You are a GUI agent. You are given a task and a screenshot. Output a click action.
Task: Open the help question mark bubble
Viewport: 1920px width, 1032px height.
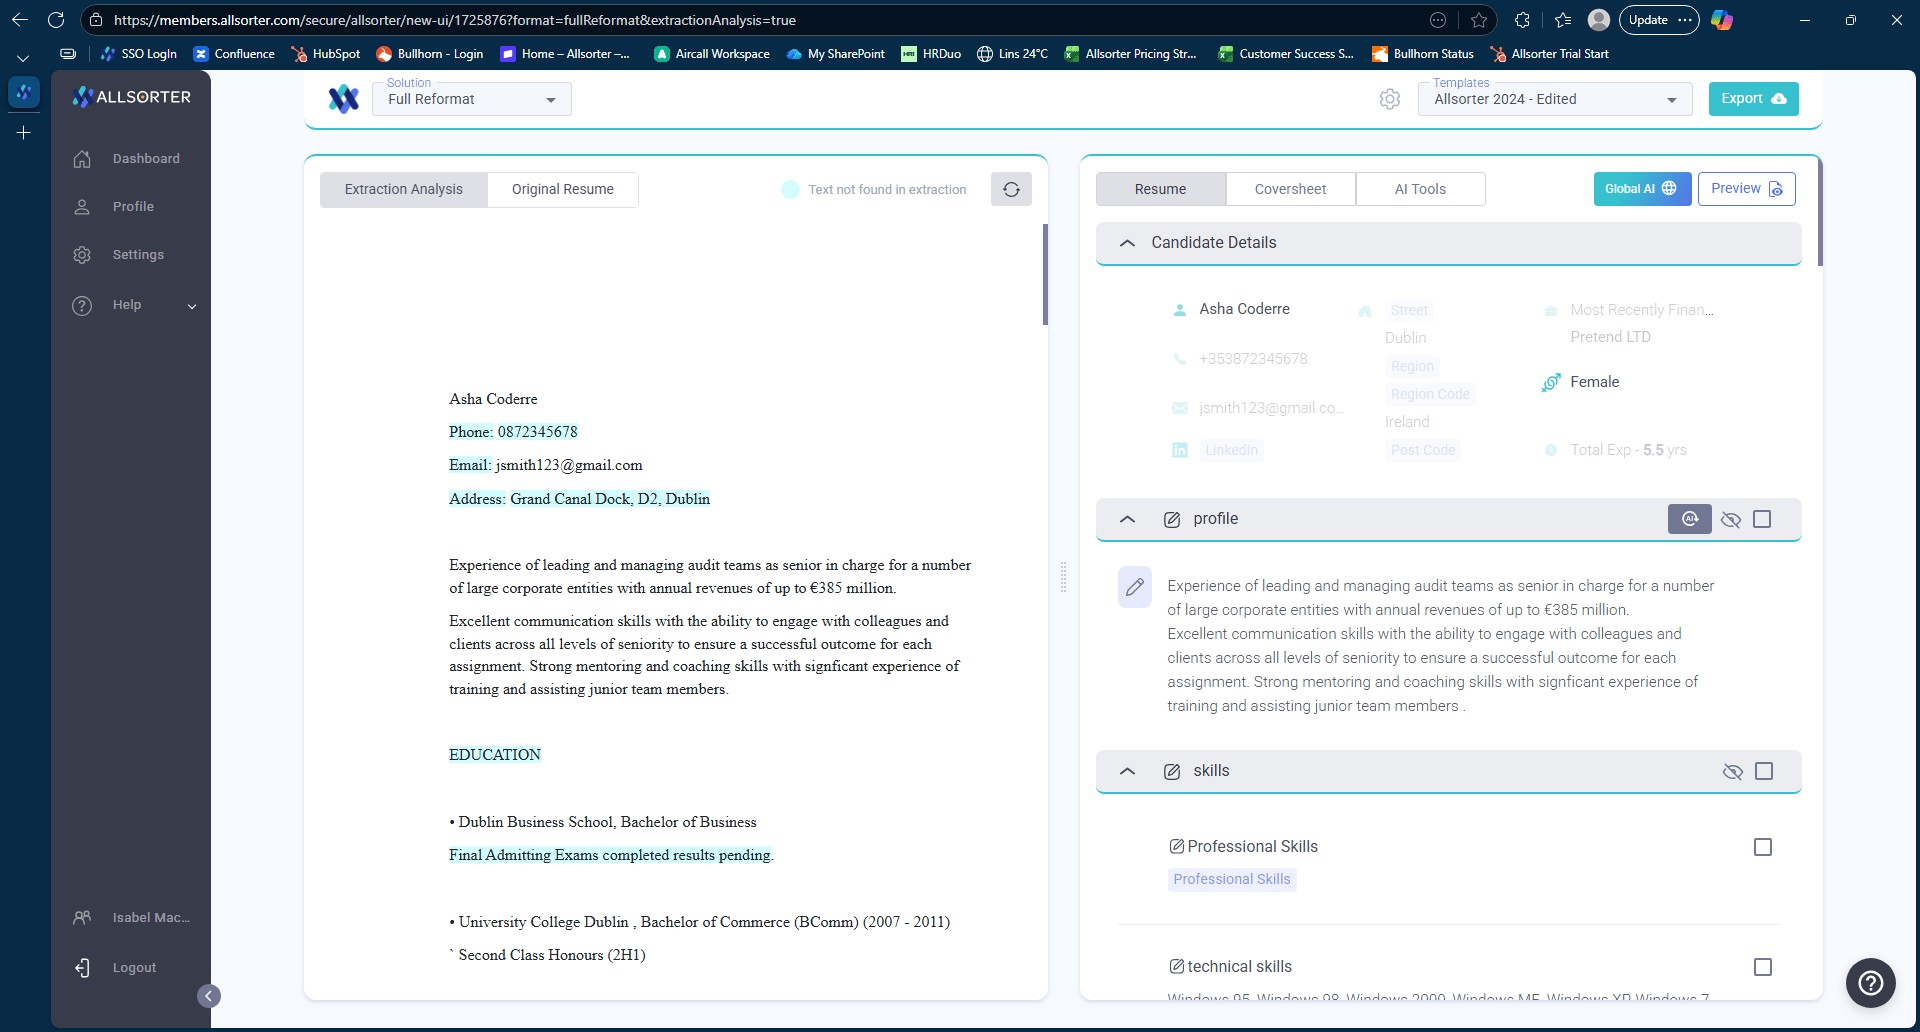point(1870,983)
